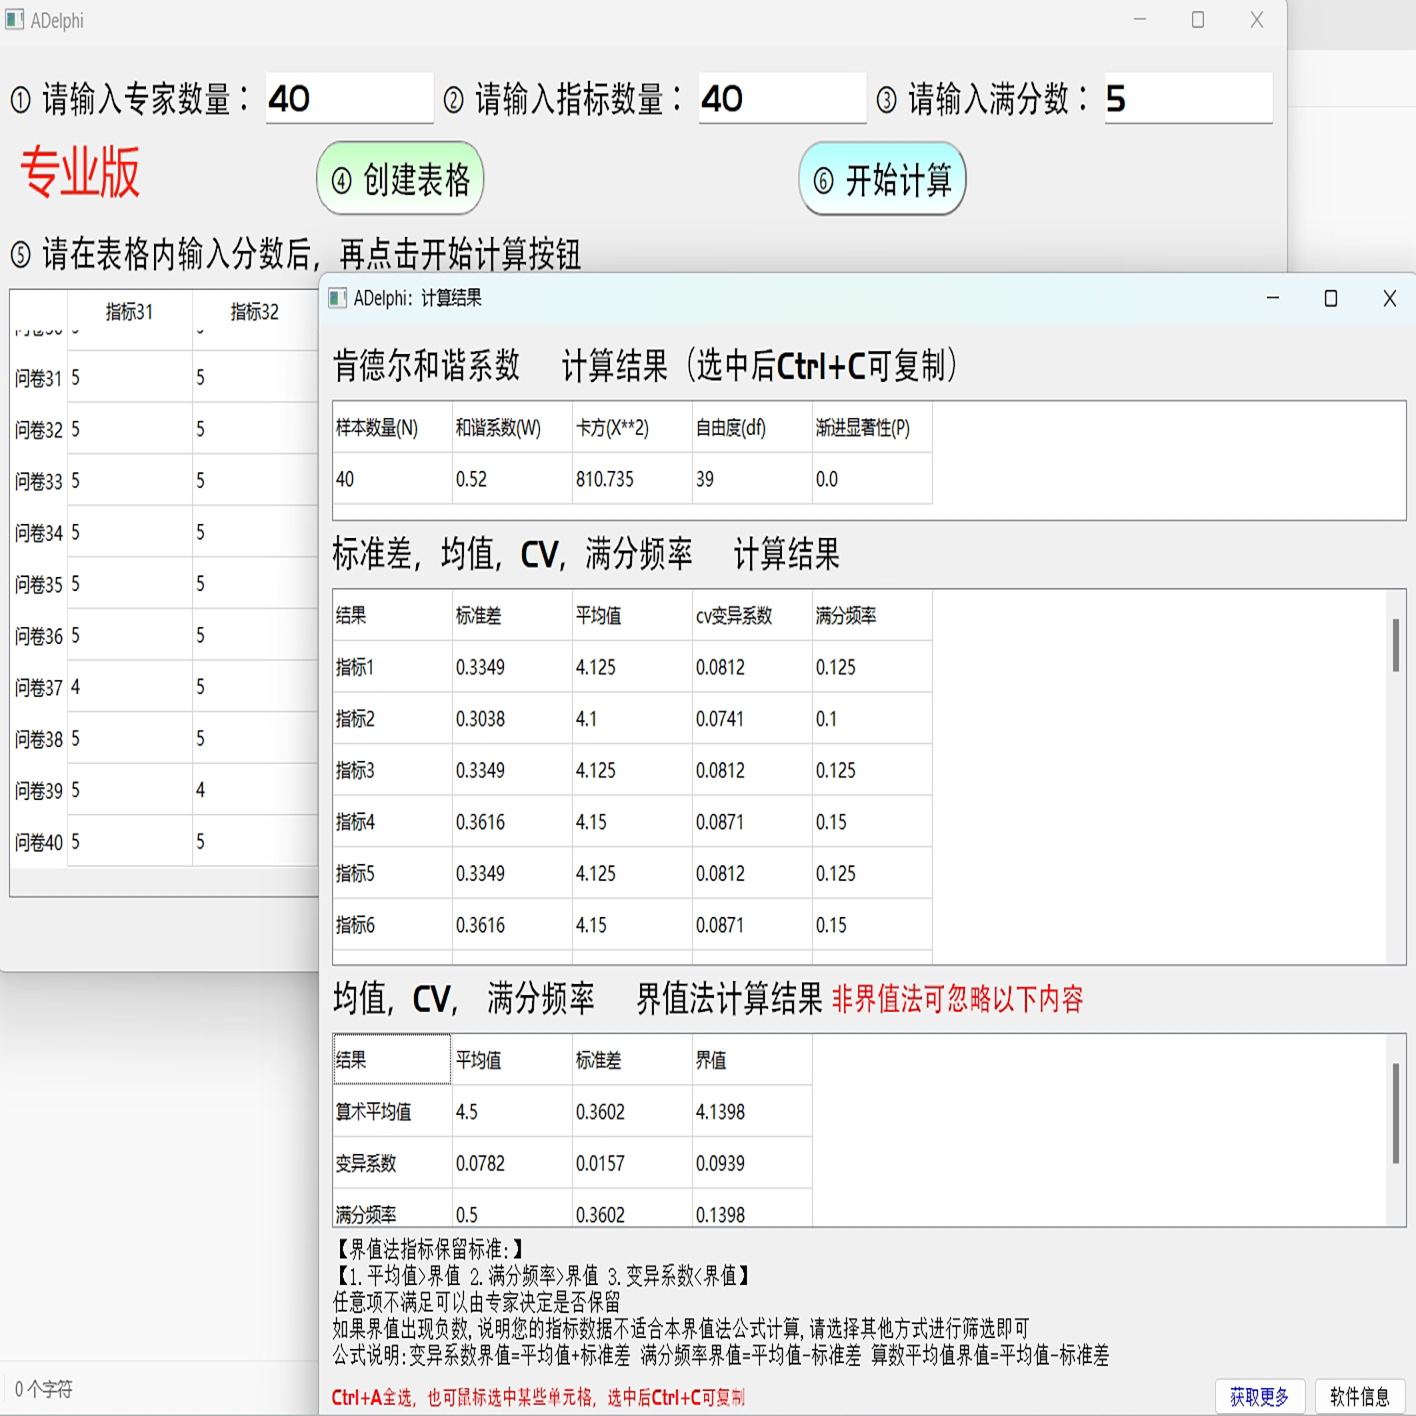Image resolution: width=1416 pixels, height=1416 pixels.
Task: Select the 指标3 row label
Action: [392, 771]
